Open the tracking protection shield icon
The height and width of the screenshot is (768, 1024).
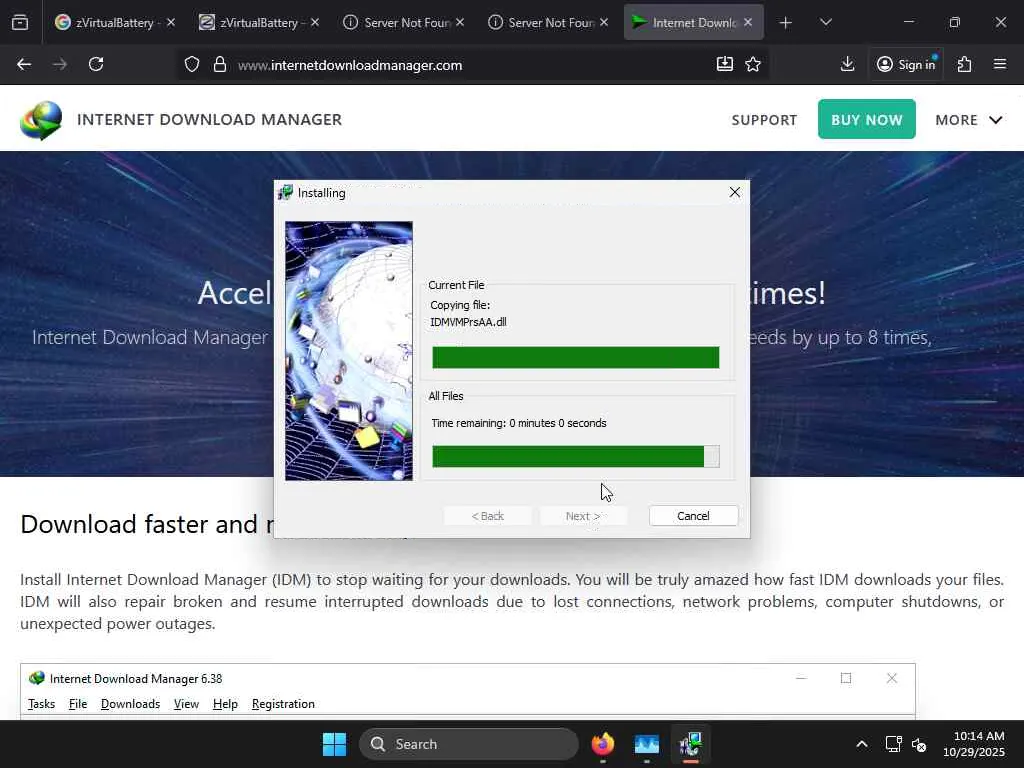pyautogui.click(x=191, y=65)
